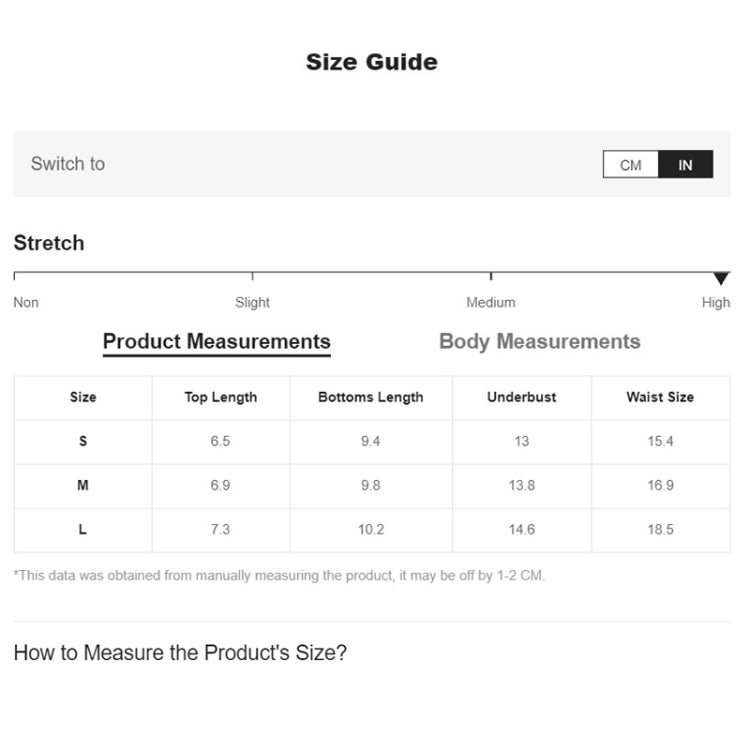Click the High stretch triangle marker
Image resolution: width=750 pixels, height=750 pixels.
coord(721,279)
